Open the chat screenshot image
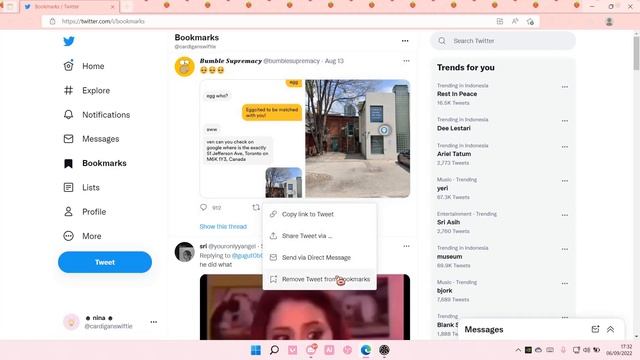The image size is (640, 360). tap(251, 138)
